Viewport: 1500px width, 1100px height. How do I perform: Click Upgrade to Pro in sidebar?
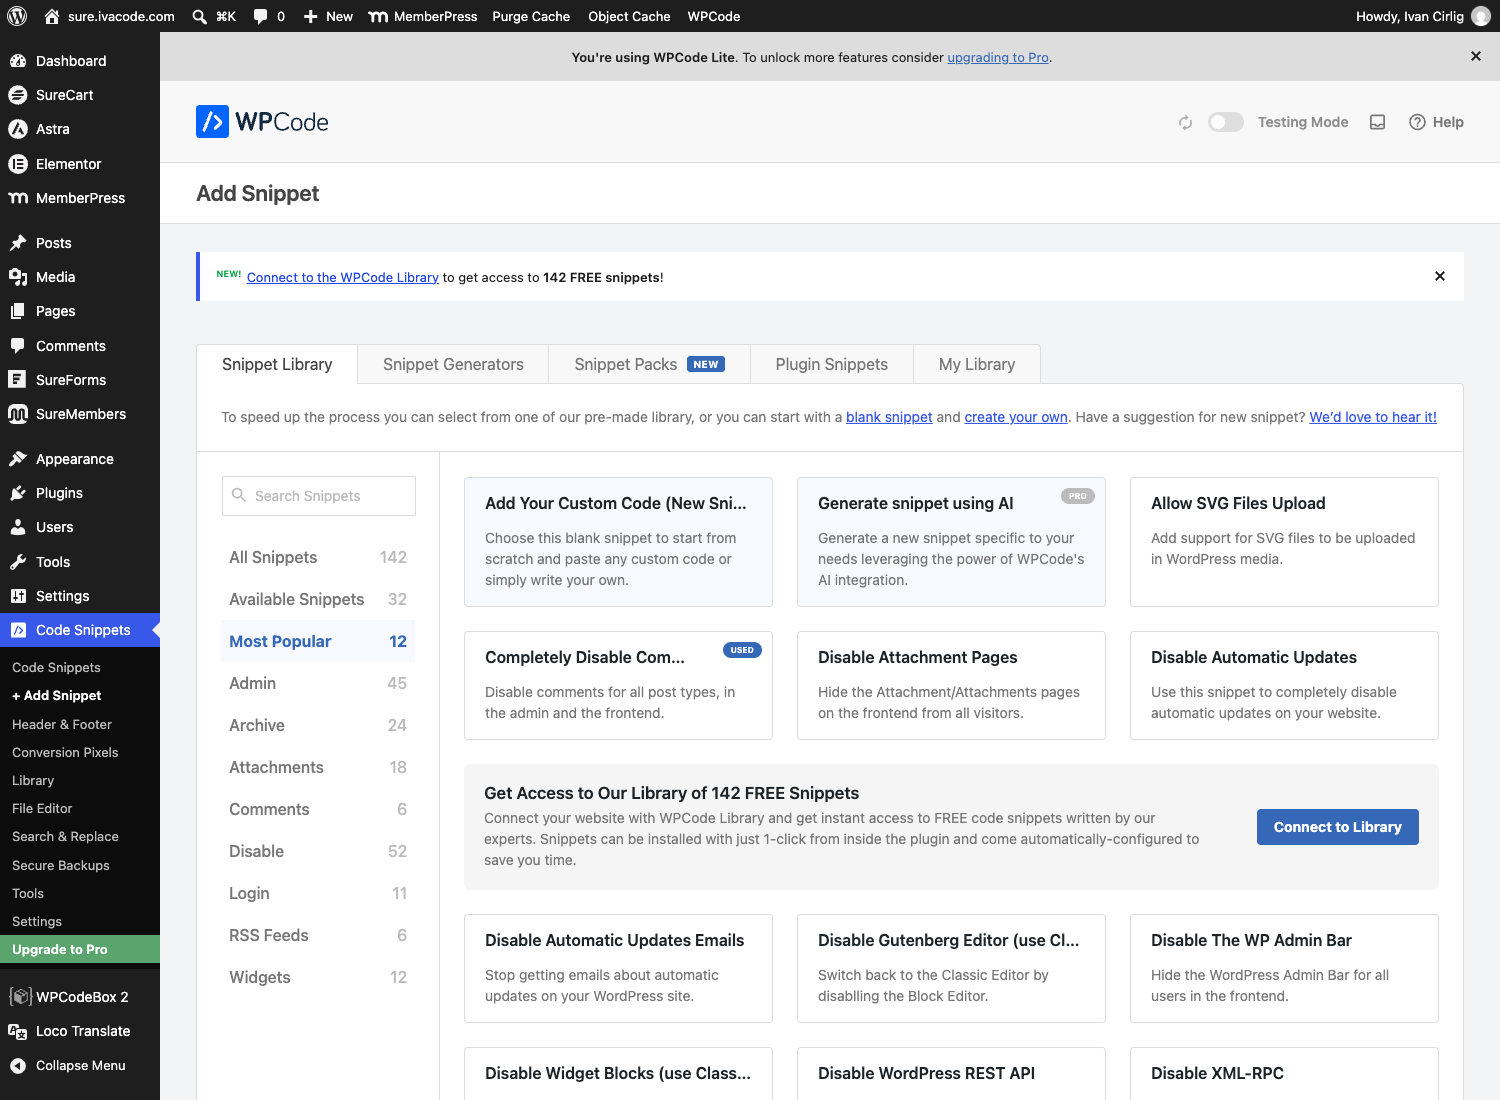coord(80,949)
